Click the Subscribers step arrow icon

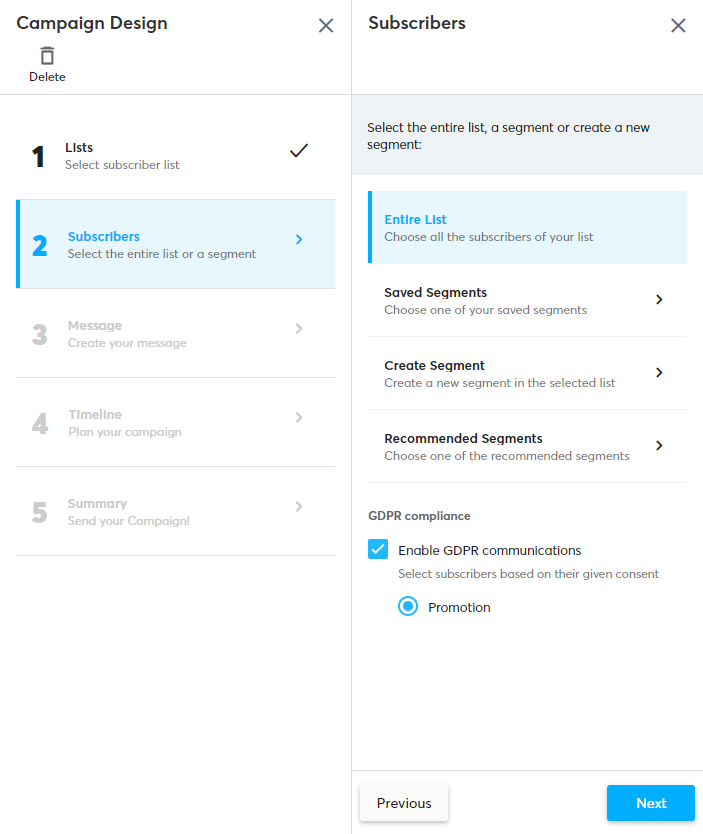tap(299, 239)
